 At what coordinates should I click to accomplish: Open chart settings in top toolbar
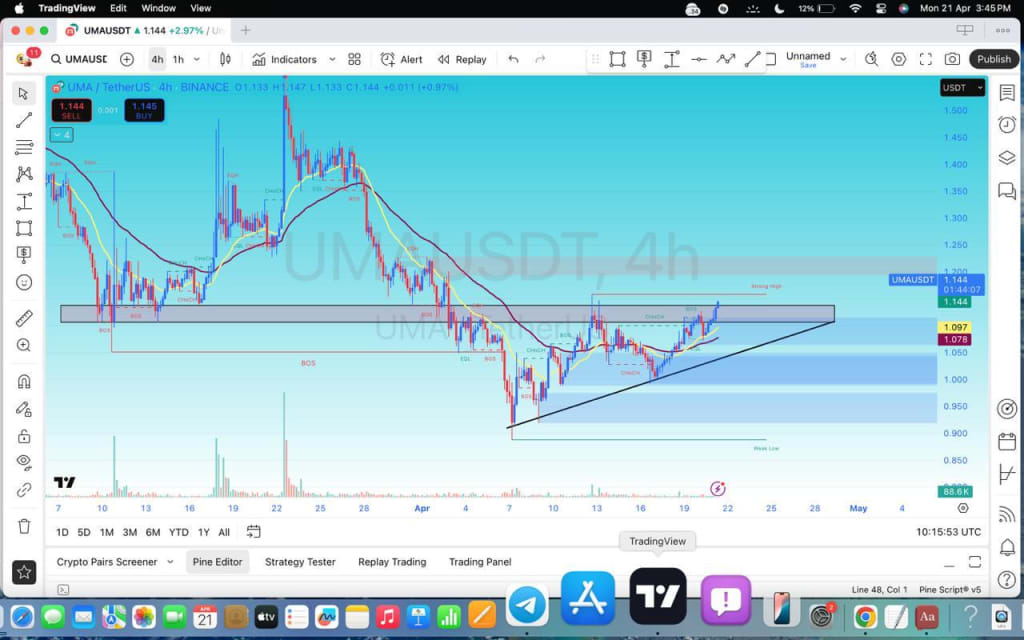pos(899,59)
